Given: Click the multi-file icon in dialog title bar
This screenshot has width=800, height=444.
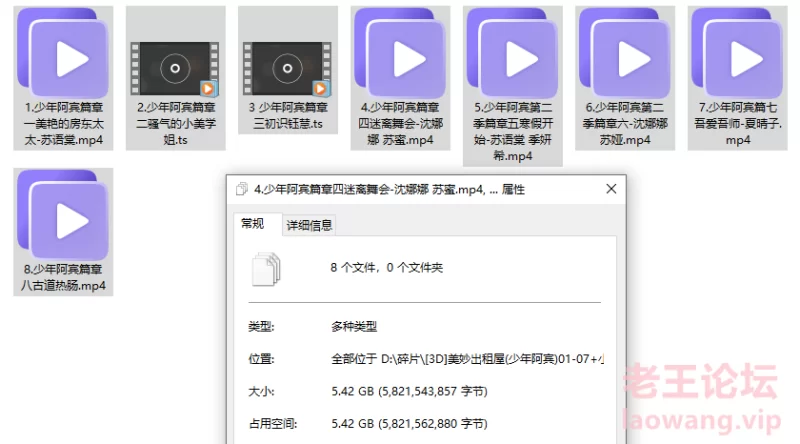Looking at the screenshot, I should click(242, 189).
